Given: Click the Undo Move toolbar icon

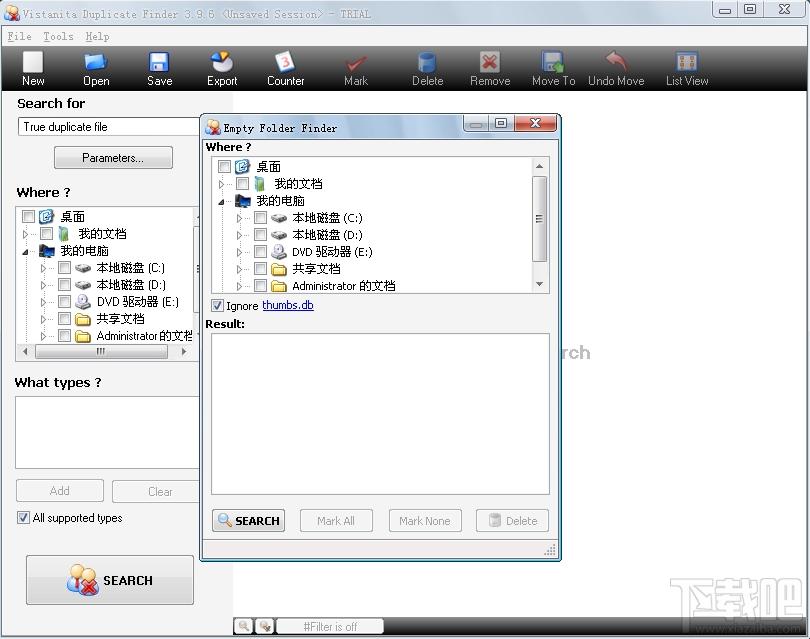Looking at the screenshot, I should [x=616, y=61].
